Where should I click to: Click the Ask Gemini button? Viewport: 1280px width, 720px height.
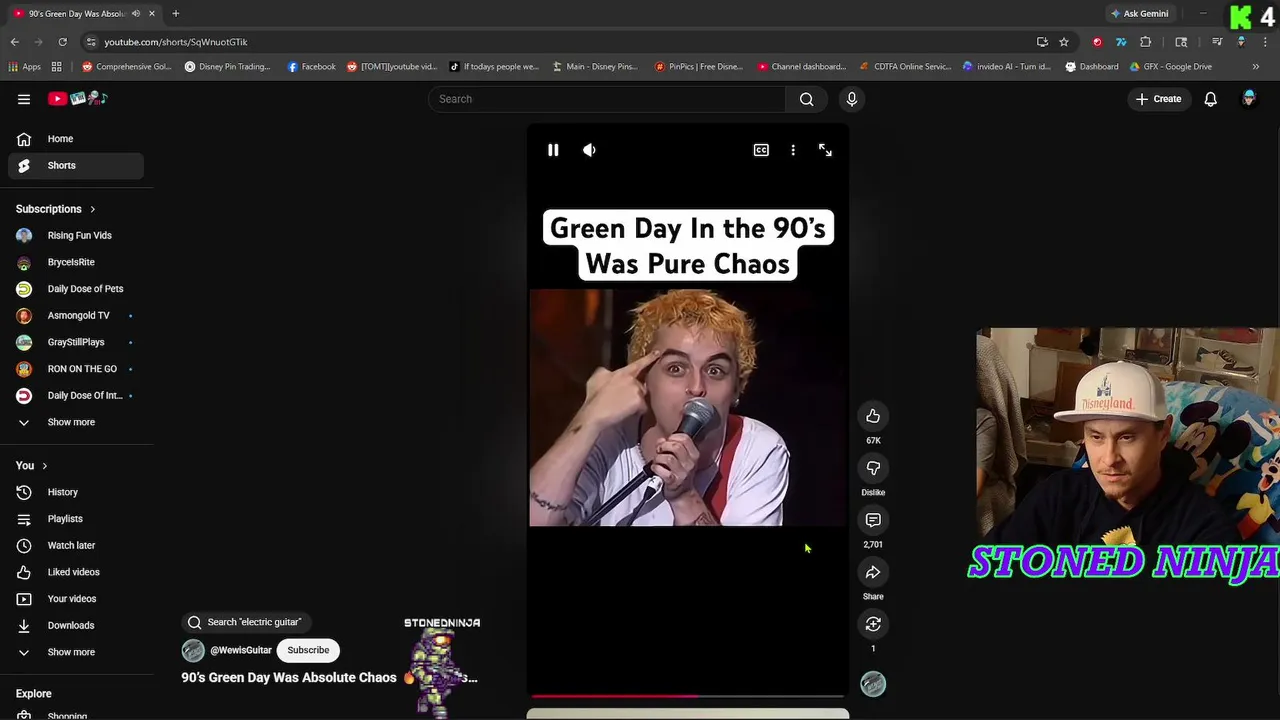click(x=1140, y=14)
